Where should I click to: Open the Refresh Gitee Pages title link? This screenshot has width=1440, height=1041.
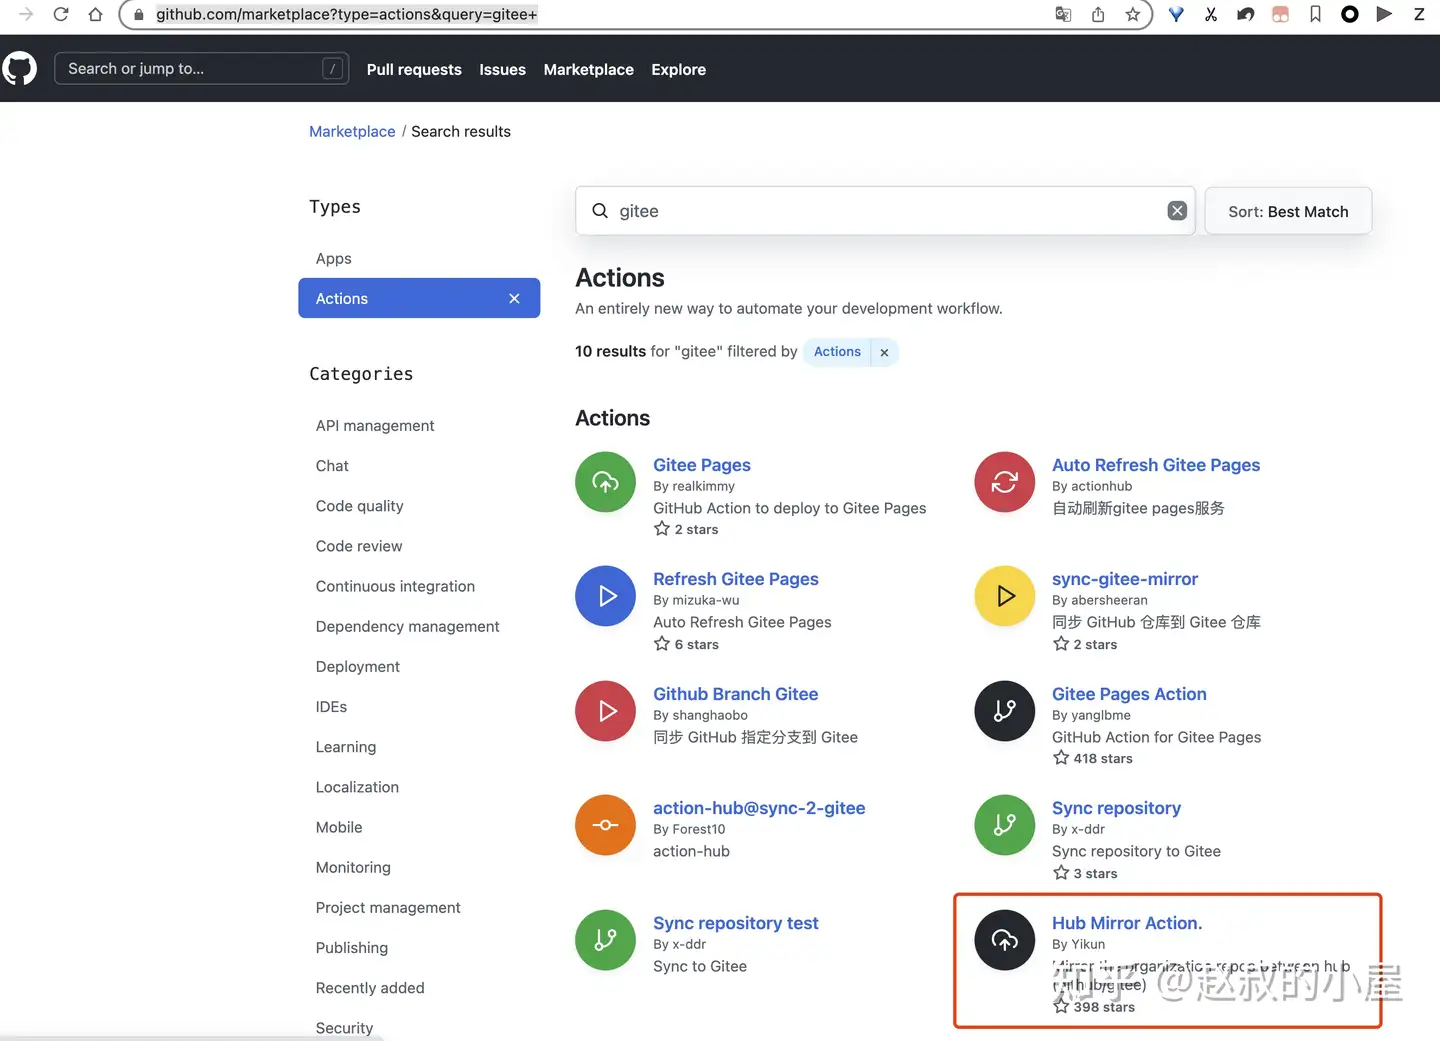pyautogui.click(x=736, y=579)
